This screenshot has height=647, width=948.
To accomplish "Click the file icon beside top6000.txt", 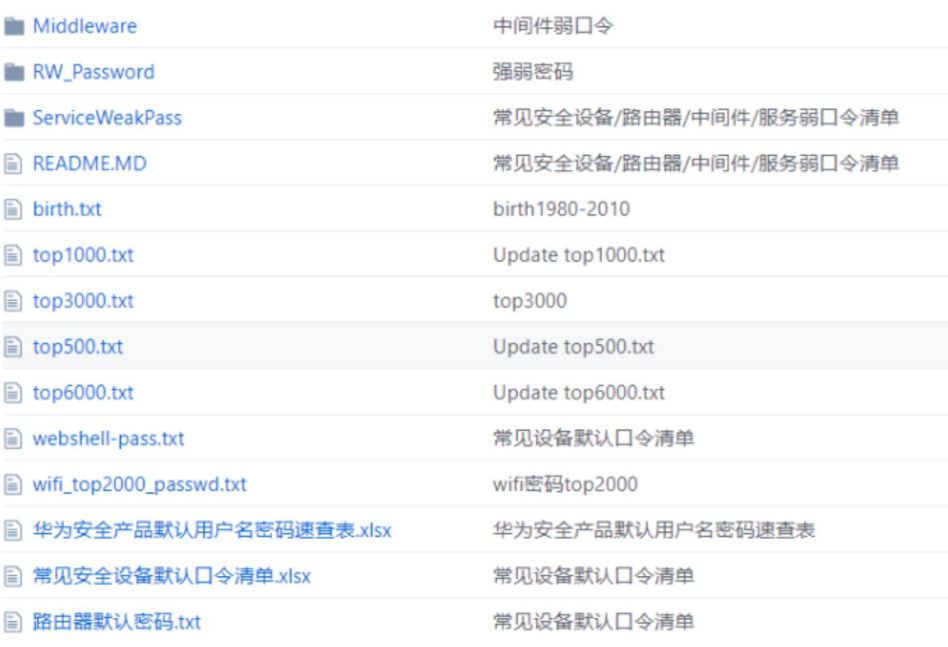I will point(13,392).
